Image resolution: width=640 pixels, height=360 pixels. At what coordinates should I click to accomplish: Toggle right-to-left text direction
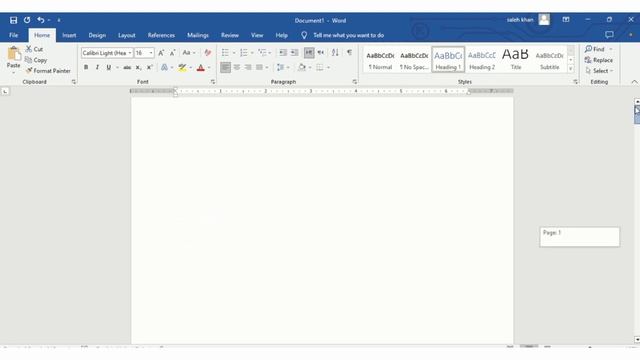[x=321, y=53]
